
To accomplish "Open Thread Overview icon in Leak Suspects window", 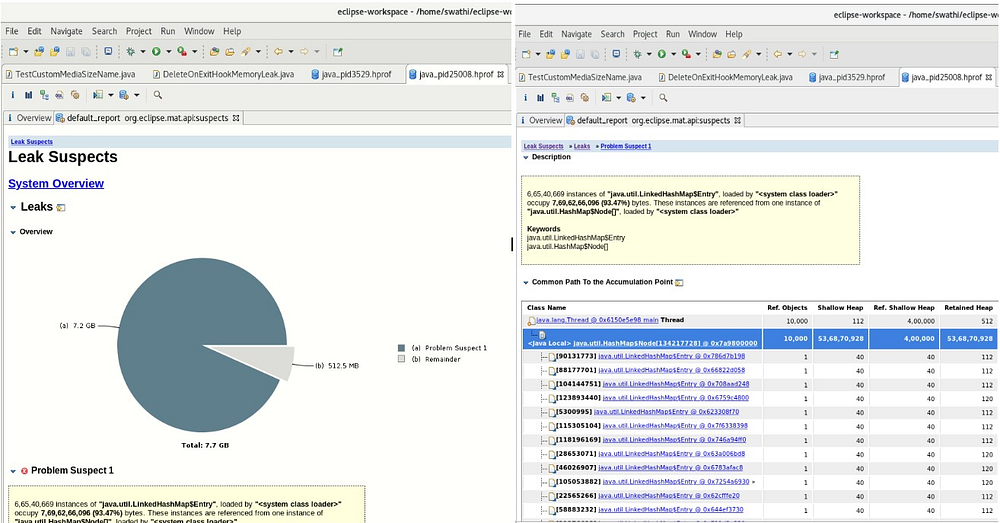I will [75, 95].
